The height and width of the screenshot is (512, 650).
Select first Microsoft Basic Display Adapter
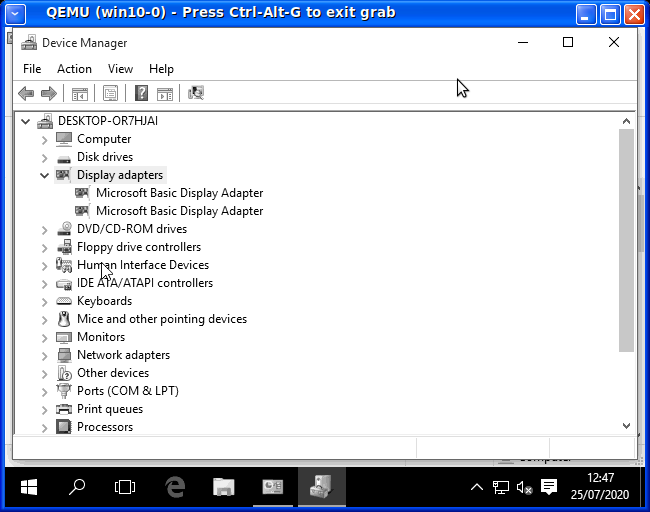coord(179,193)
